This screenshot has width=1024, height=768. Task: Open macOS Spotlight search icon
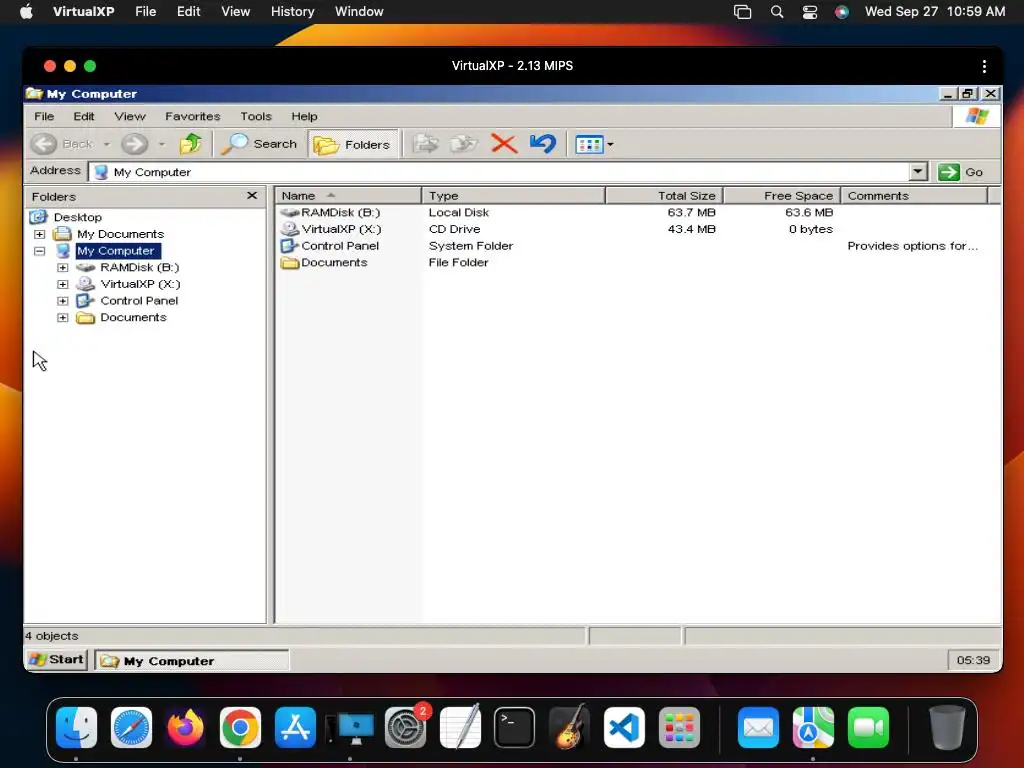coord(776,12)
